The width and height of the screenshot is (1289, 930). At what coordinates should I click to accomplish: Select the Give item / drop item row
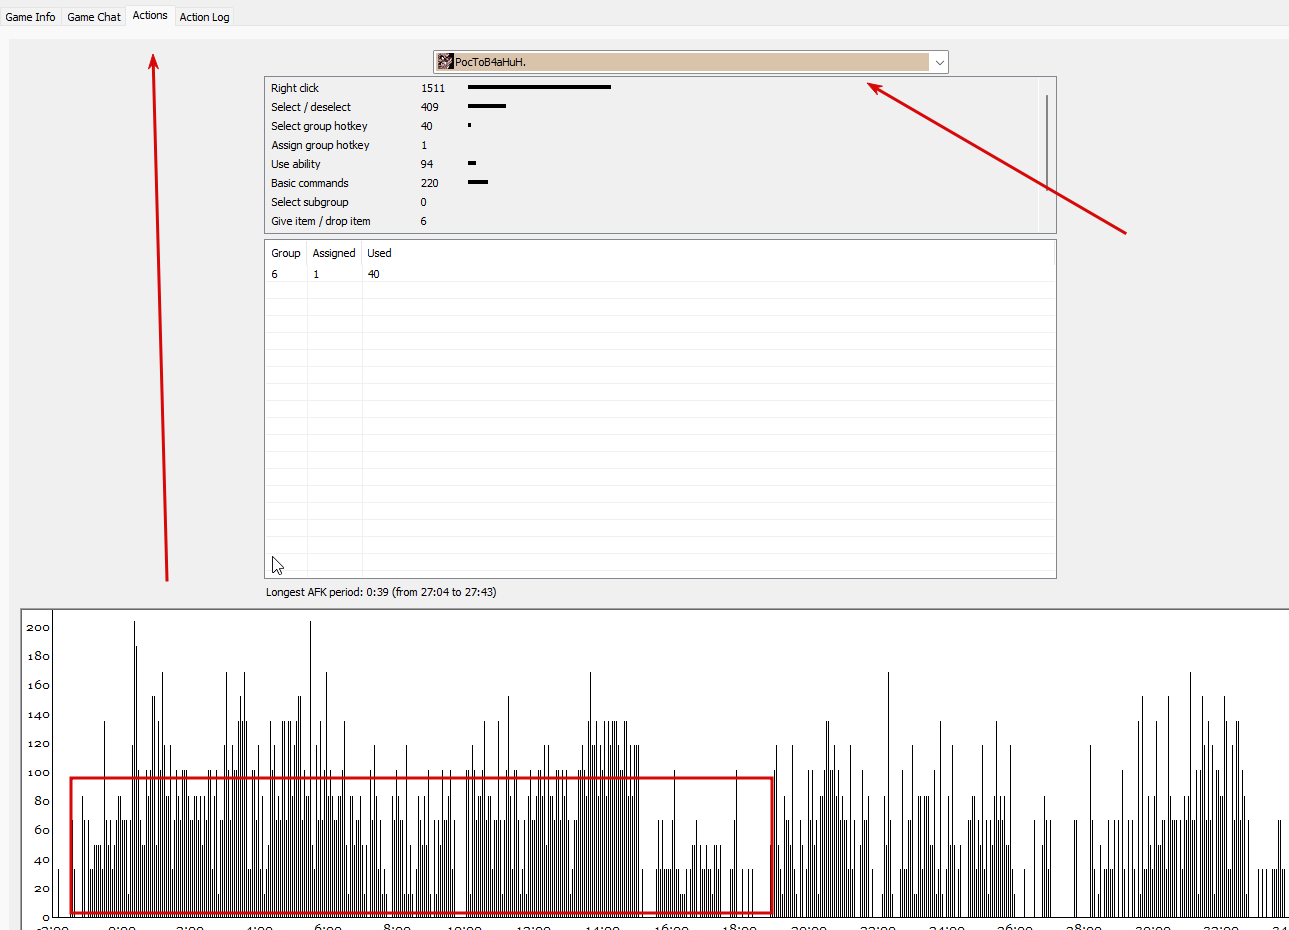[652, 221]
